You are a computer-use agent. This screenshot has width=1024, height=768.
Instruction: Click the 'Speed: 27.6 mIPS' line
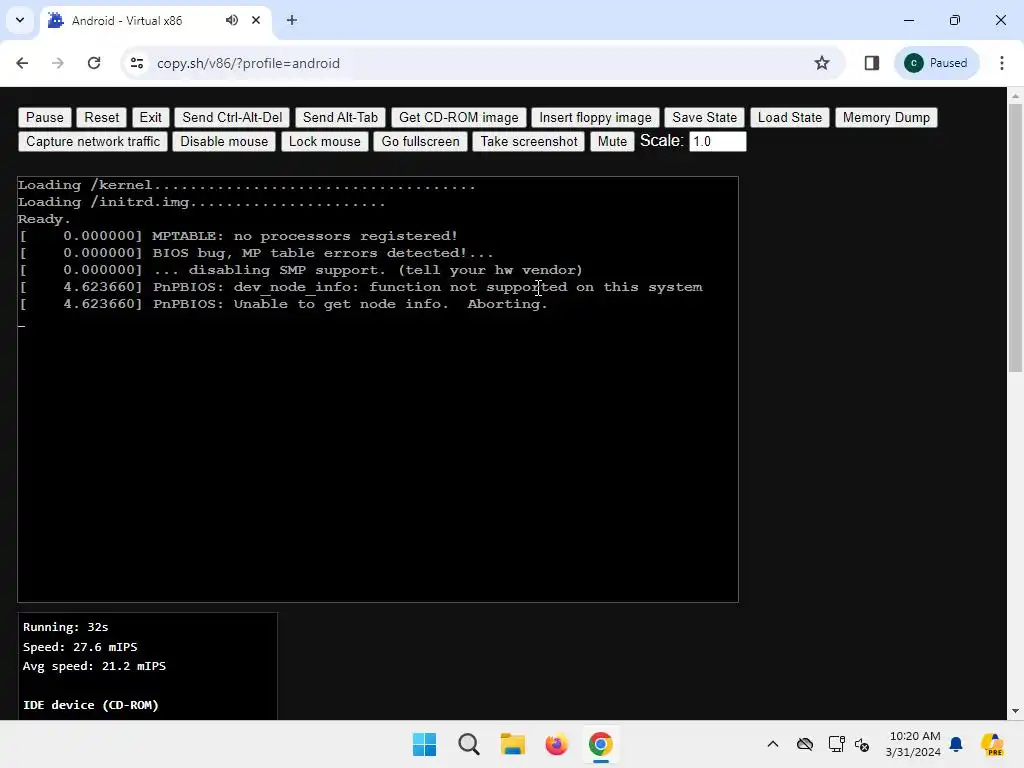pyautogui.click(x=80, y=647)
